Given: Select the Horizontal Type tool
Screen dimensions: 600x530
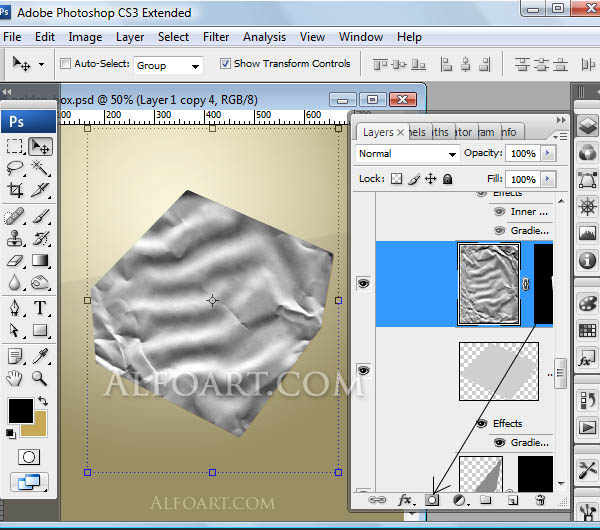Looking at the screenshot, I should pos(40,308).
